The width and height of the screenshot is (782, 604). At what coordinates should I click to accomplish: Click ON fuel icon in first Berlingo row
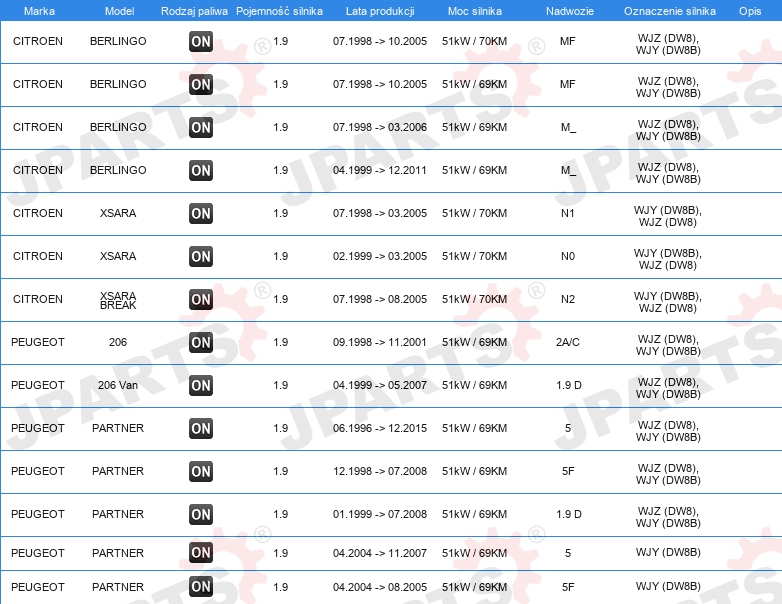point(201,41)
